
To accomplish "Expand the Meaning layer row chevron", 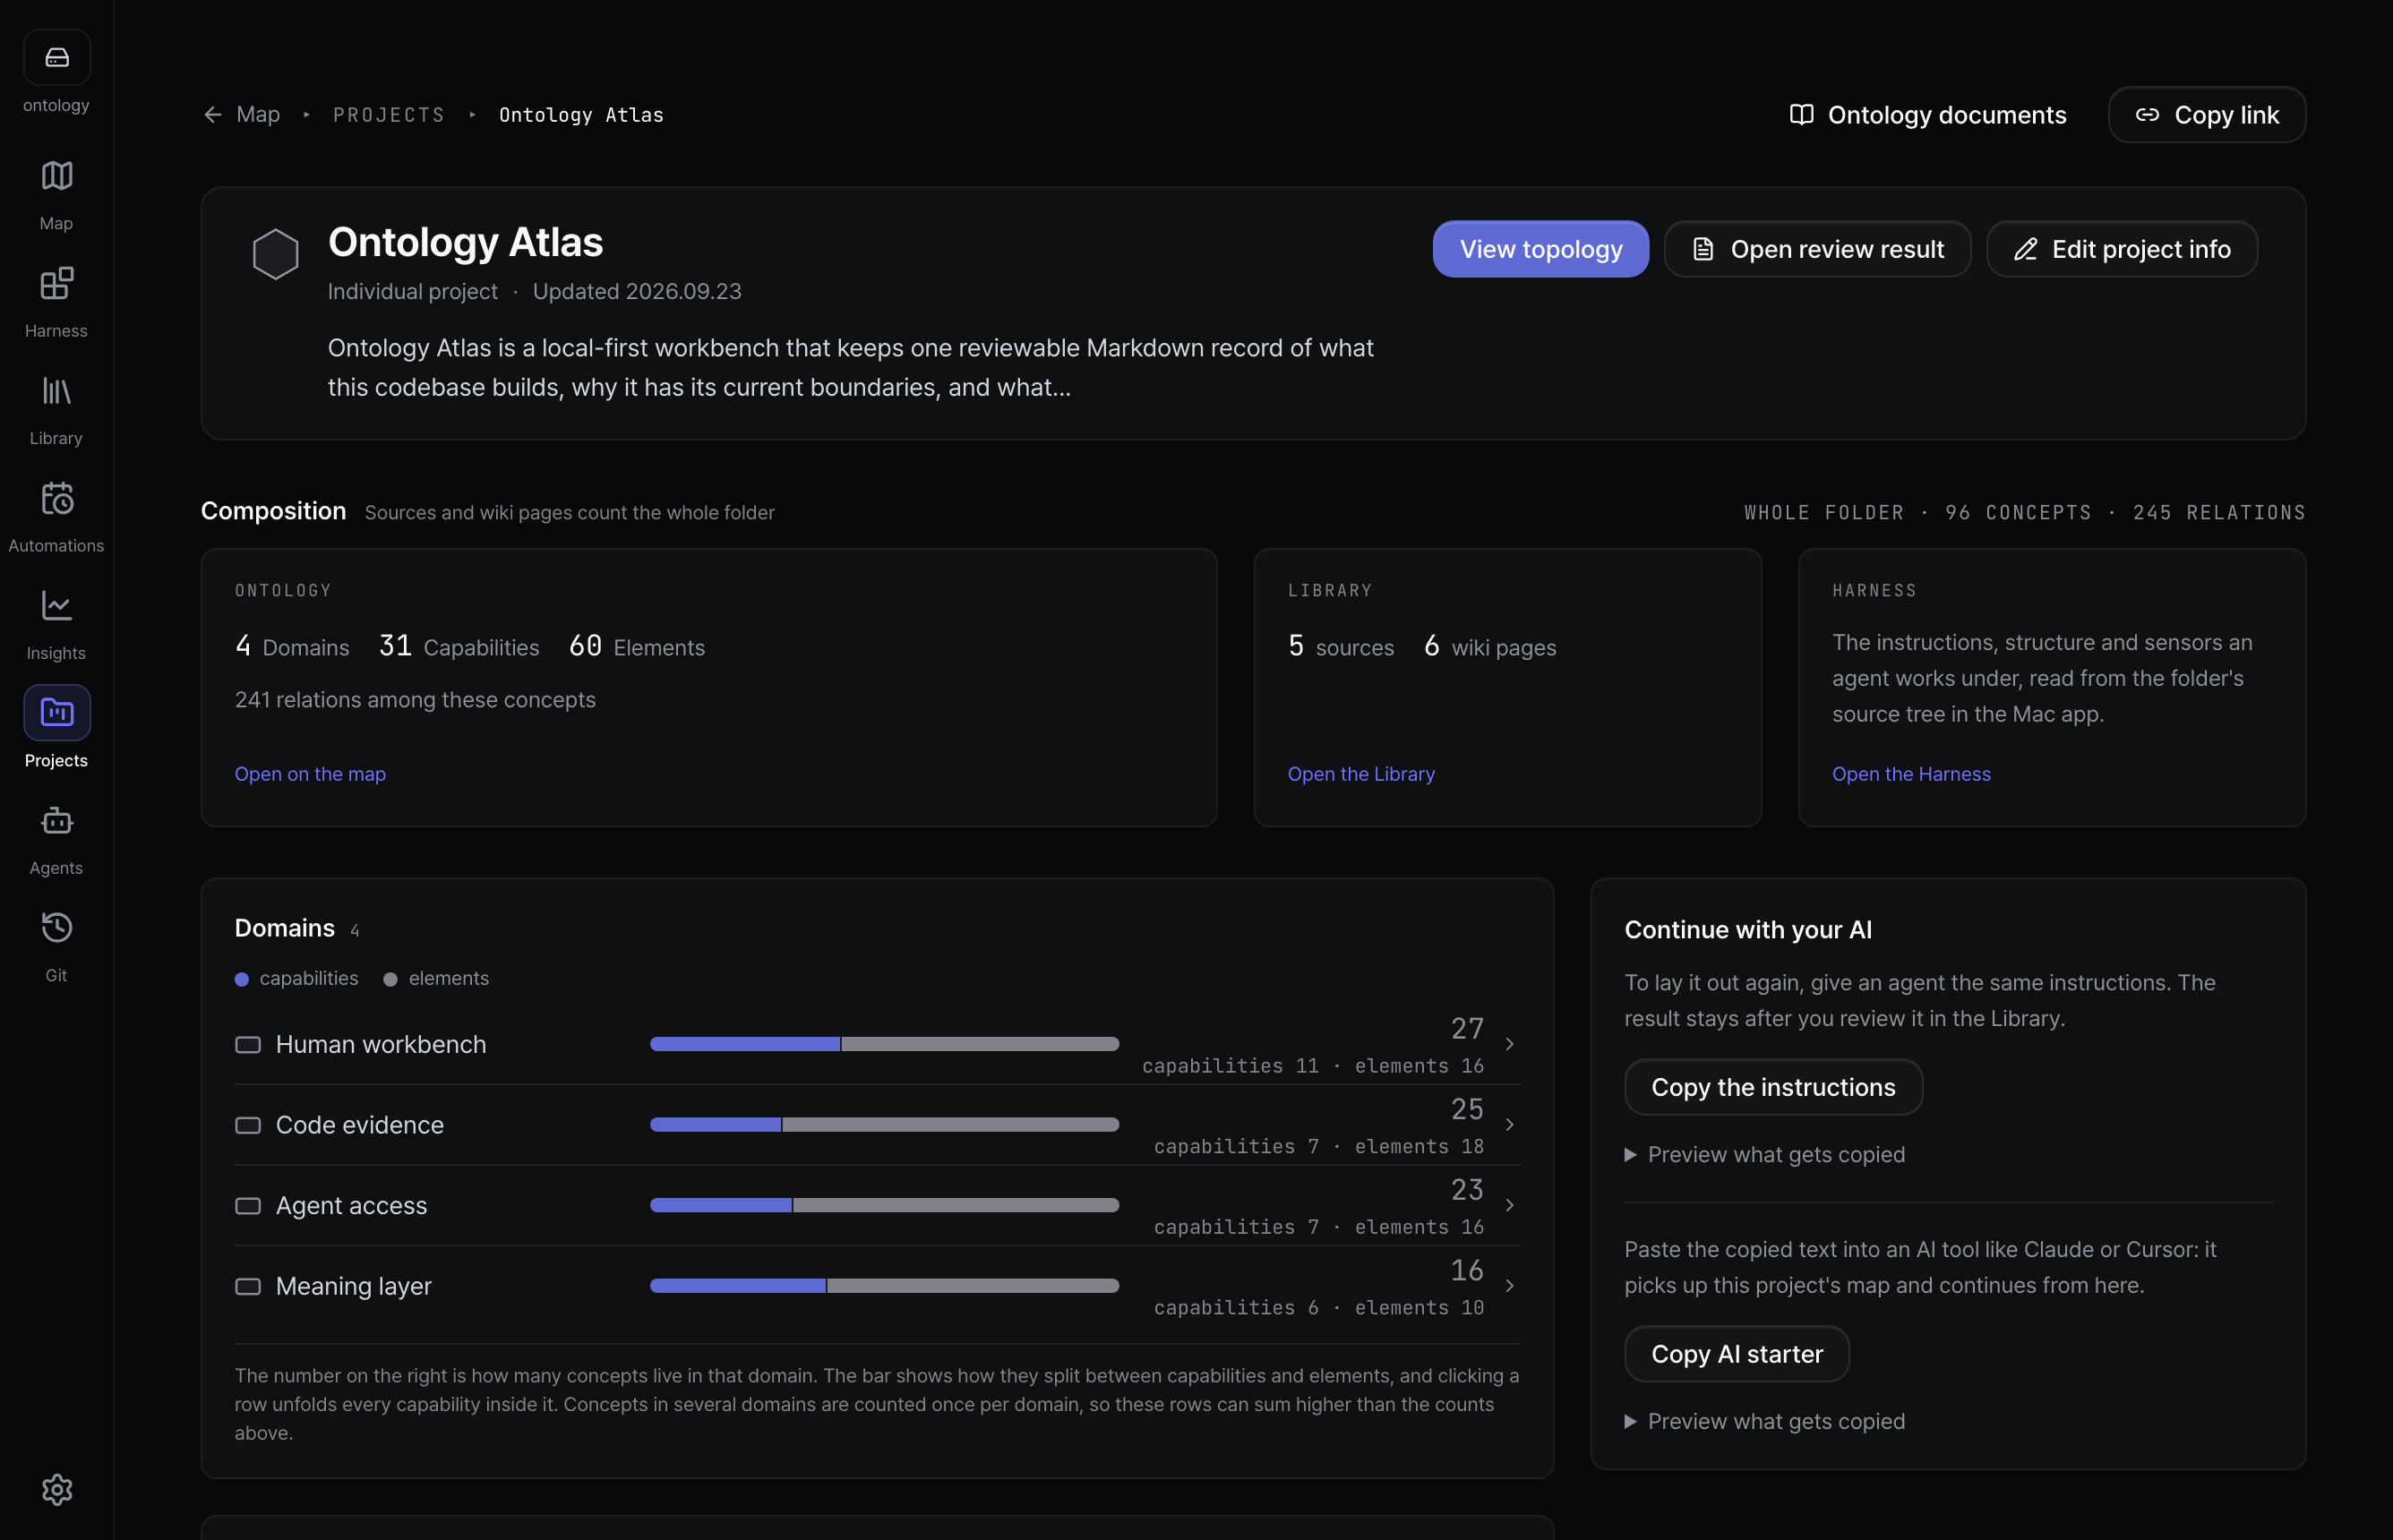I will click(1510, 1286).
